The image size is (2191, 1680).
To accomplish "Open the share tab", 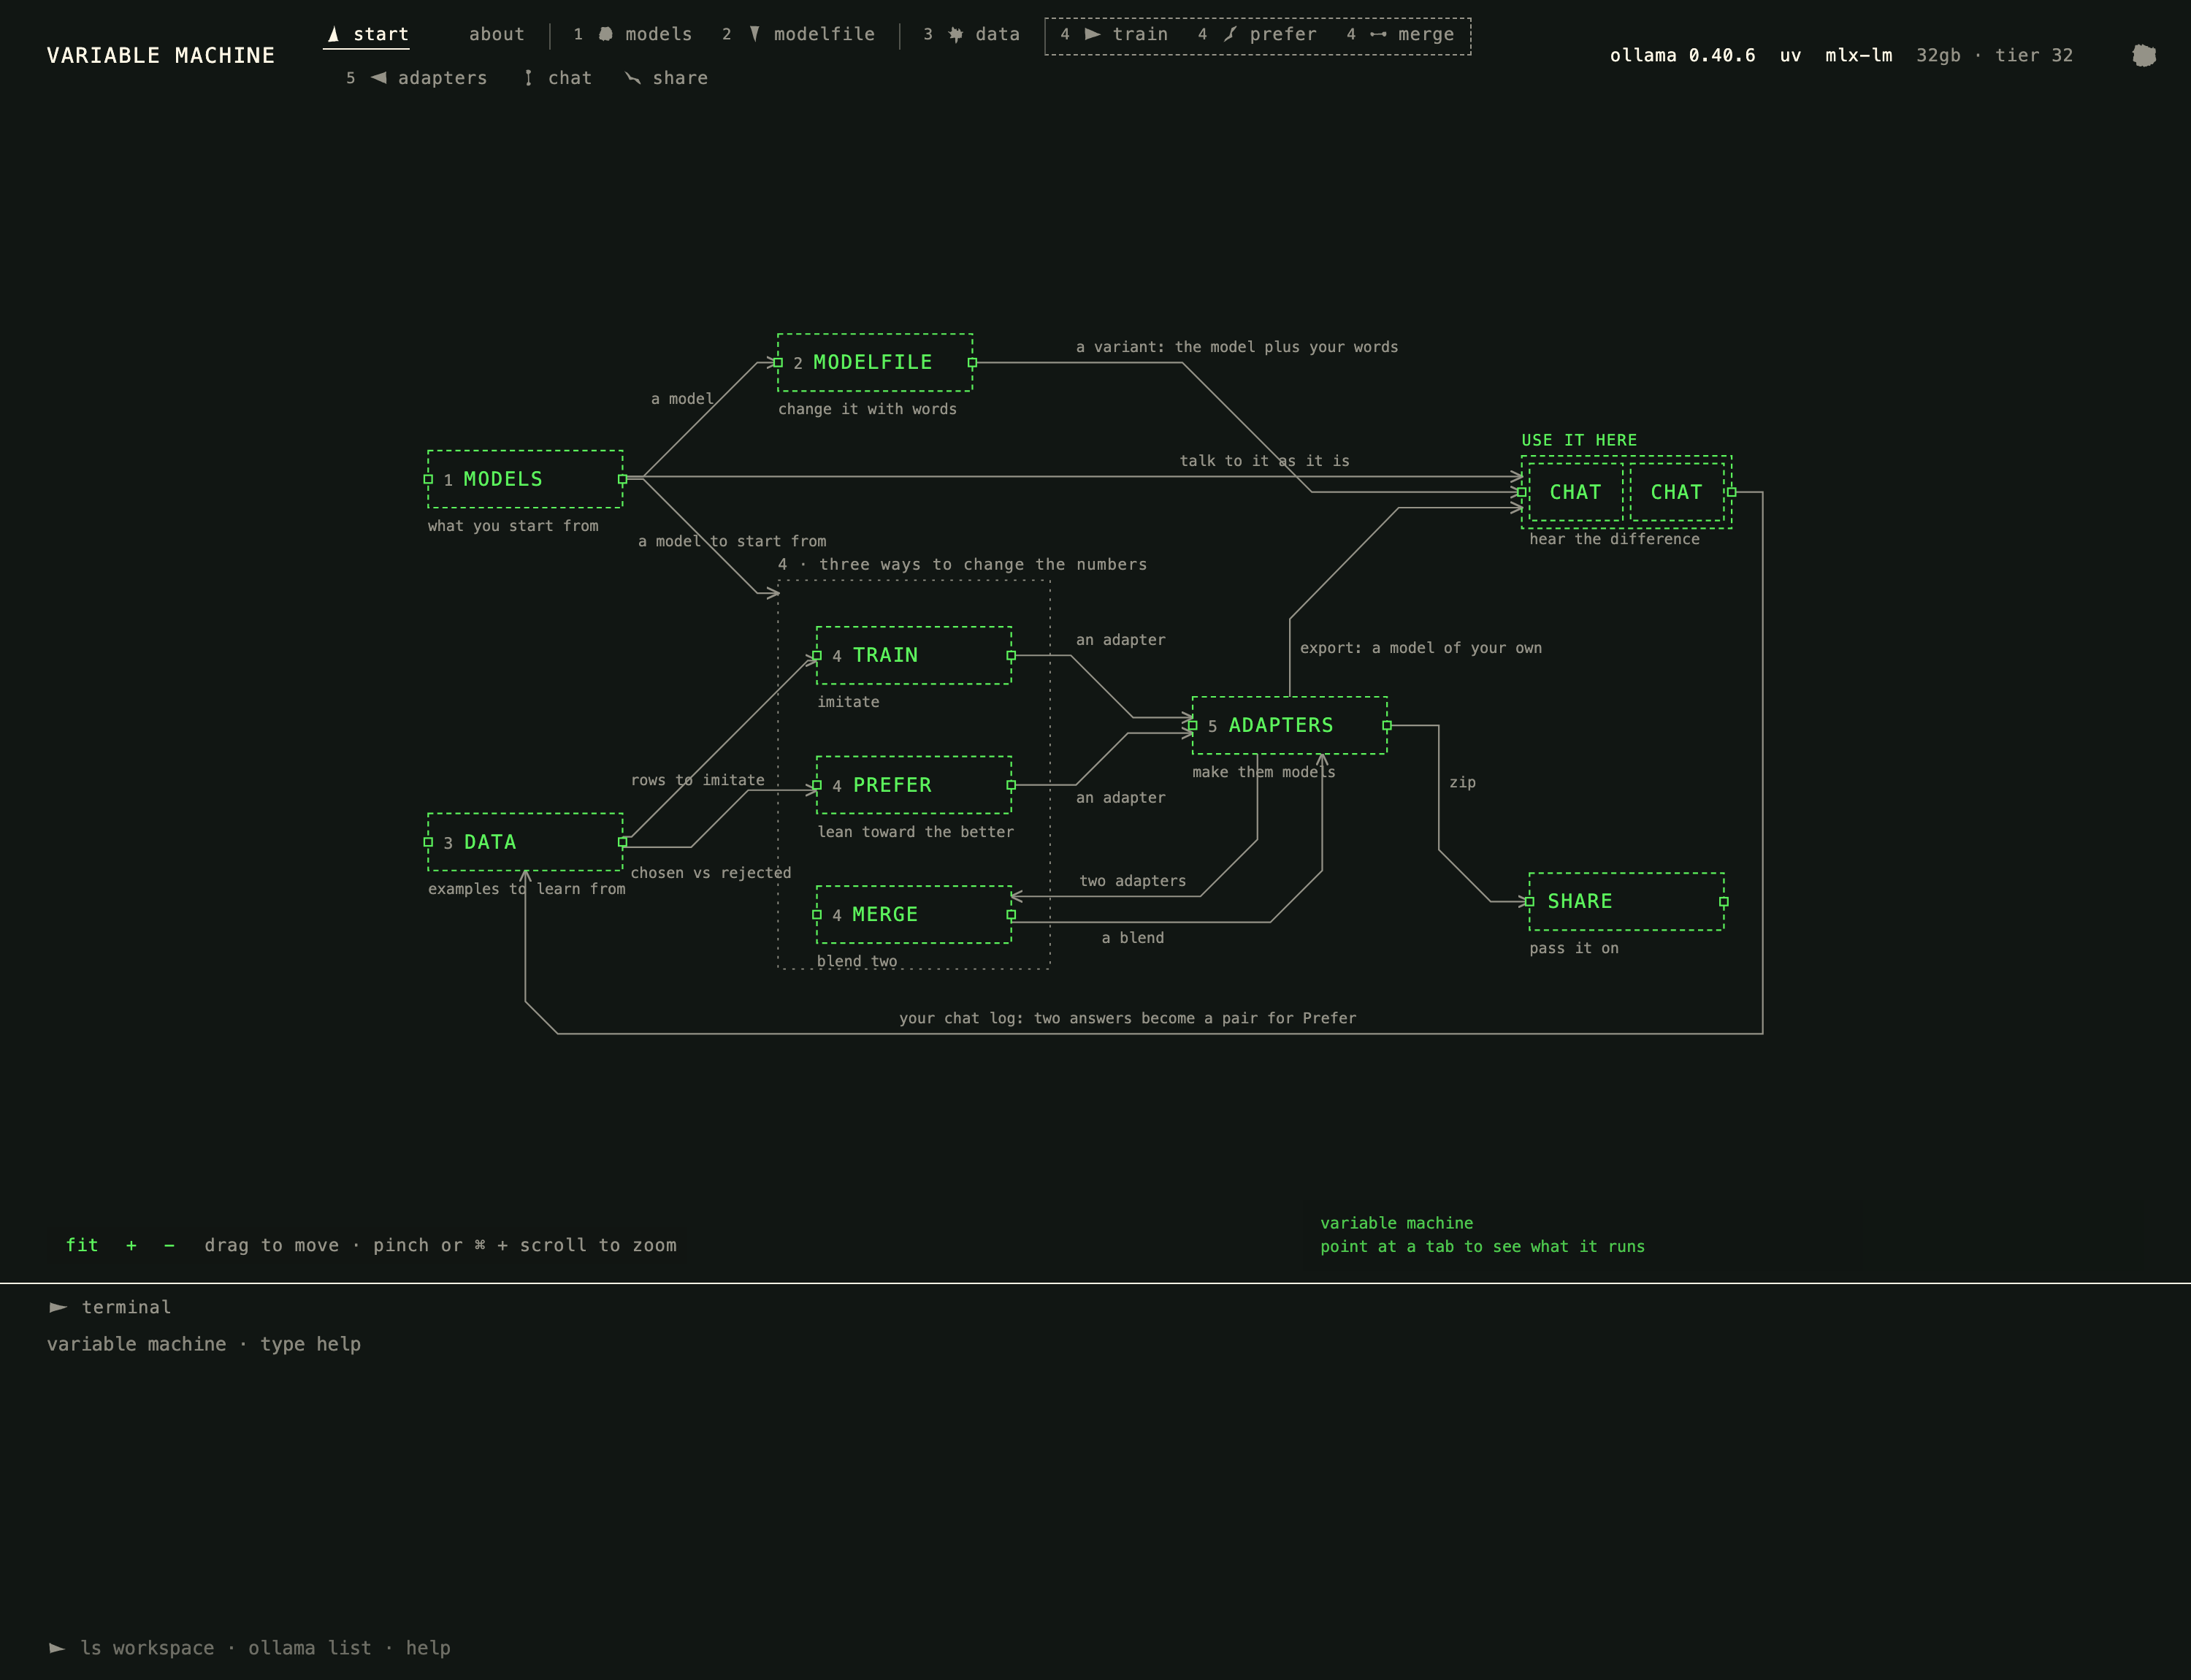I will tap(666, 78).
